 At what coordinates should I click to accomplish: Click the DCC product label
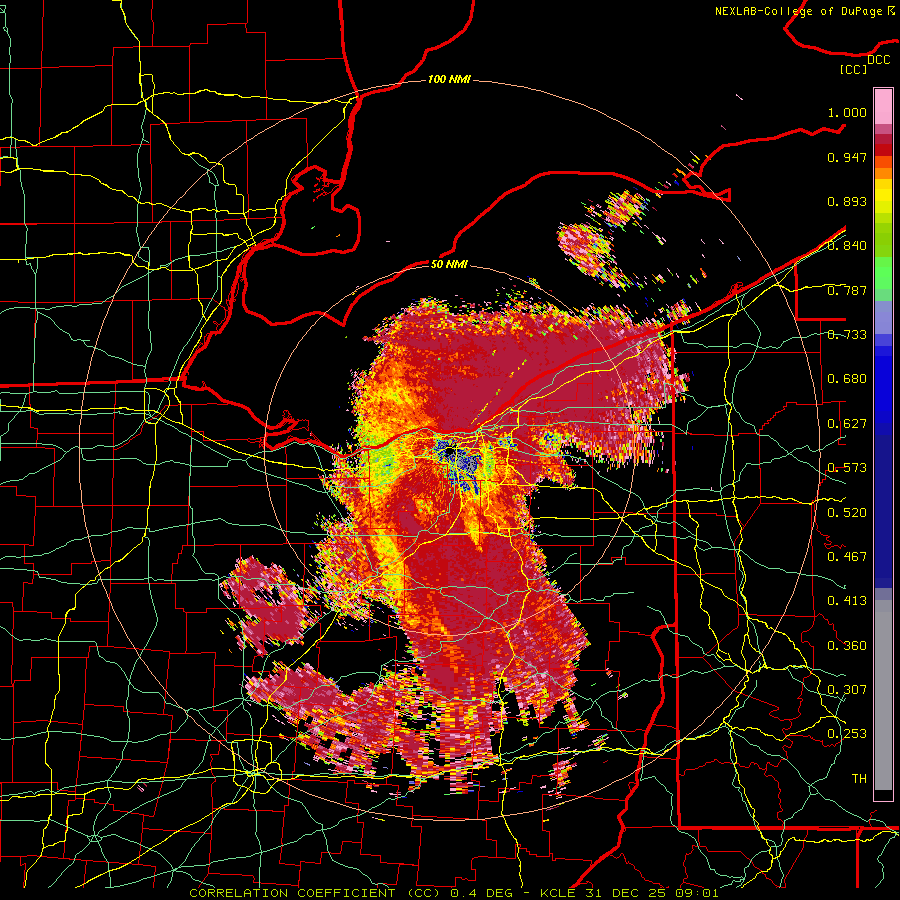878,60
